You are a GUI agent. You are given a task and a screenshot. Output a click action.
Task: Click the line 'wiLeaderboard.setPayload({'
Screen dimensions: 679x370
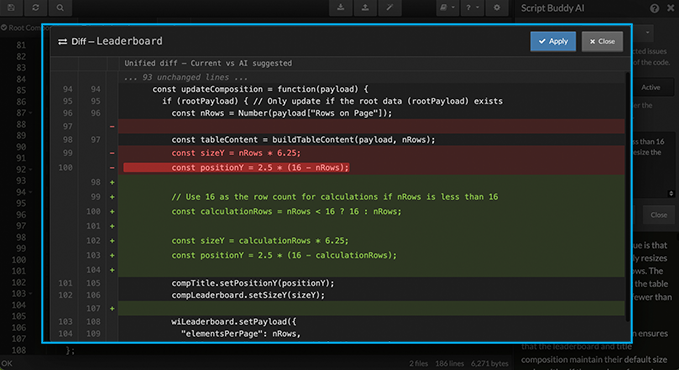pos(234,321)
